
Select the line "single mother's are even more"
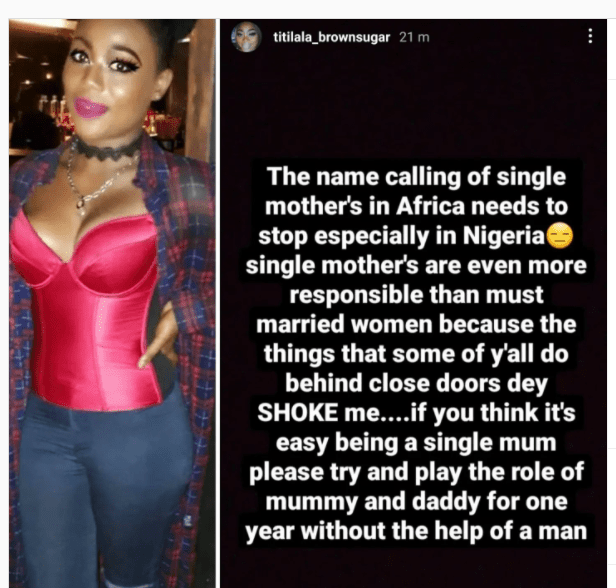pyautogui.click(x=416, y=265)
